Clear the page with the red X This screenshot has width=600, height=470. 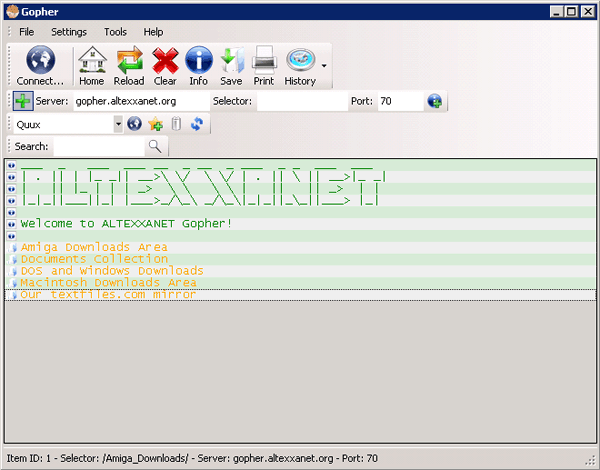point(165,62)
